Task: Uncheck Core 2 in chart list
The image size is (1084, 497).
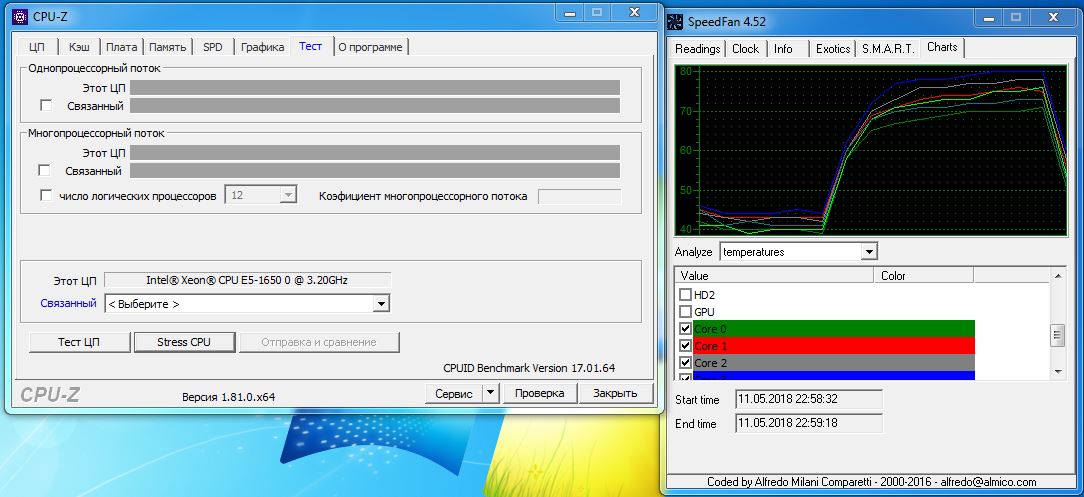Action: [x=686, y=363]
